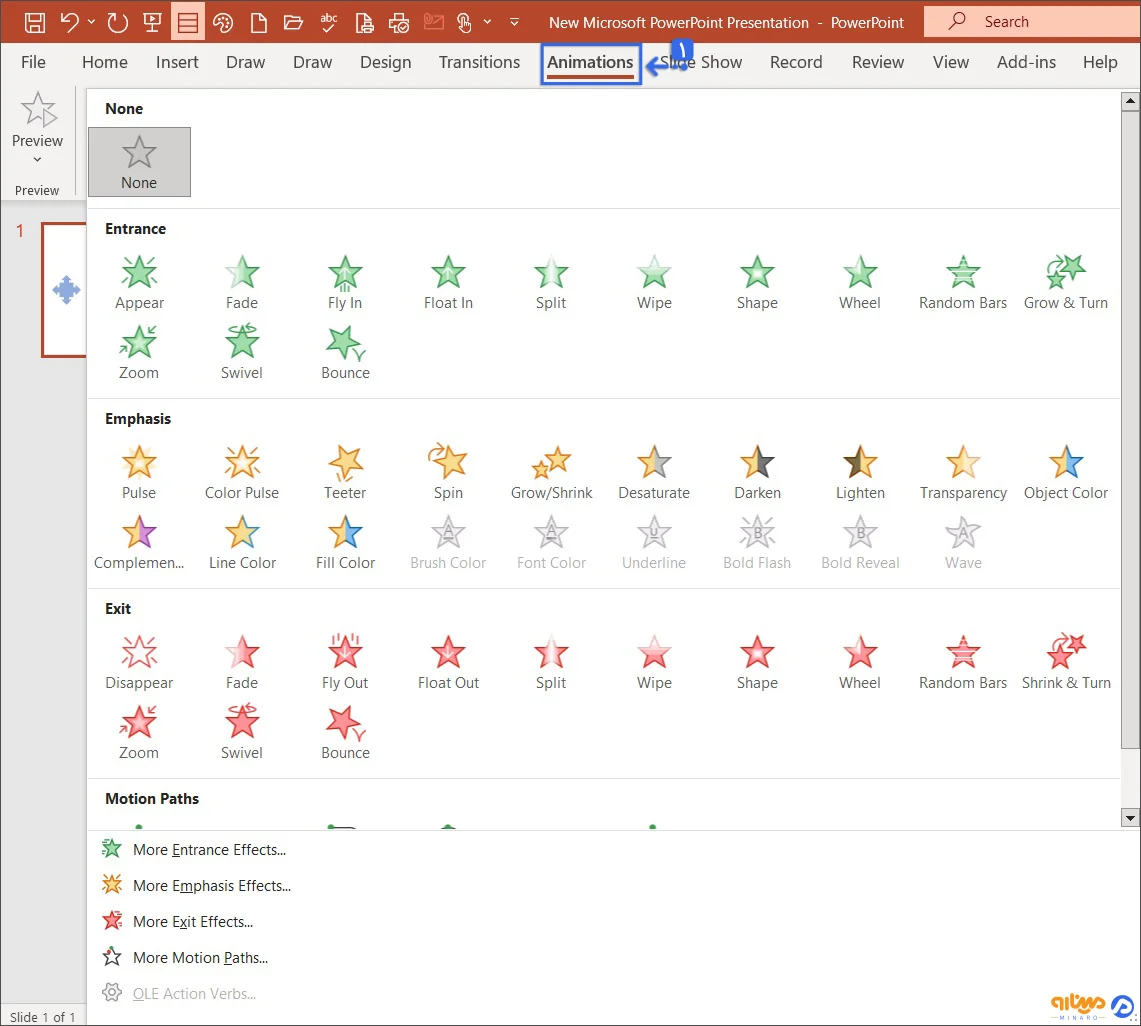Select the Disappear exit animation

coord(139,663)
